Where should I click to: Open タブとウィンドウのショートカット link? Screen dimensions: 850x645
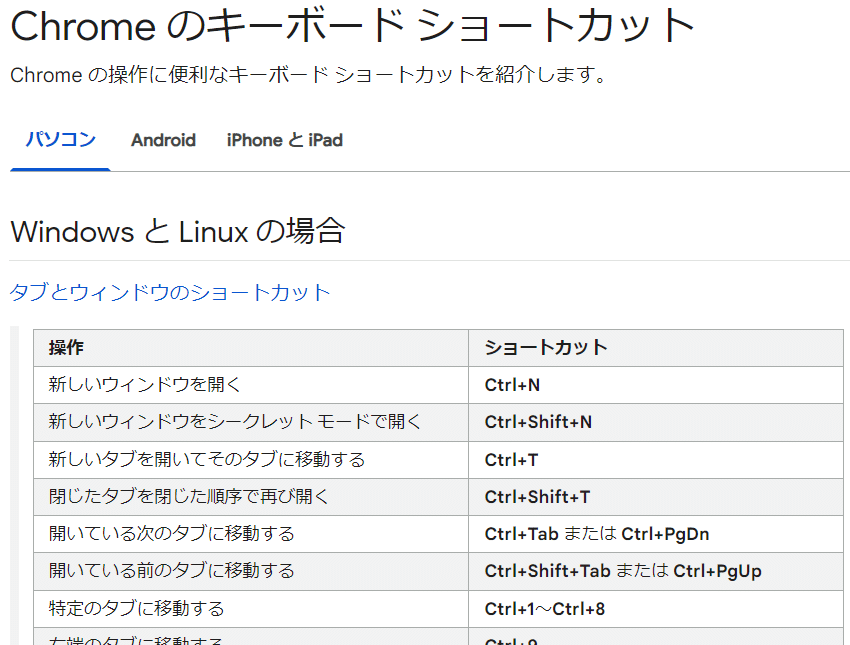[x=170, y=293]
